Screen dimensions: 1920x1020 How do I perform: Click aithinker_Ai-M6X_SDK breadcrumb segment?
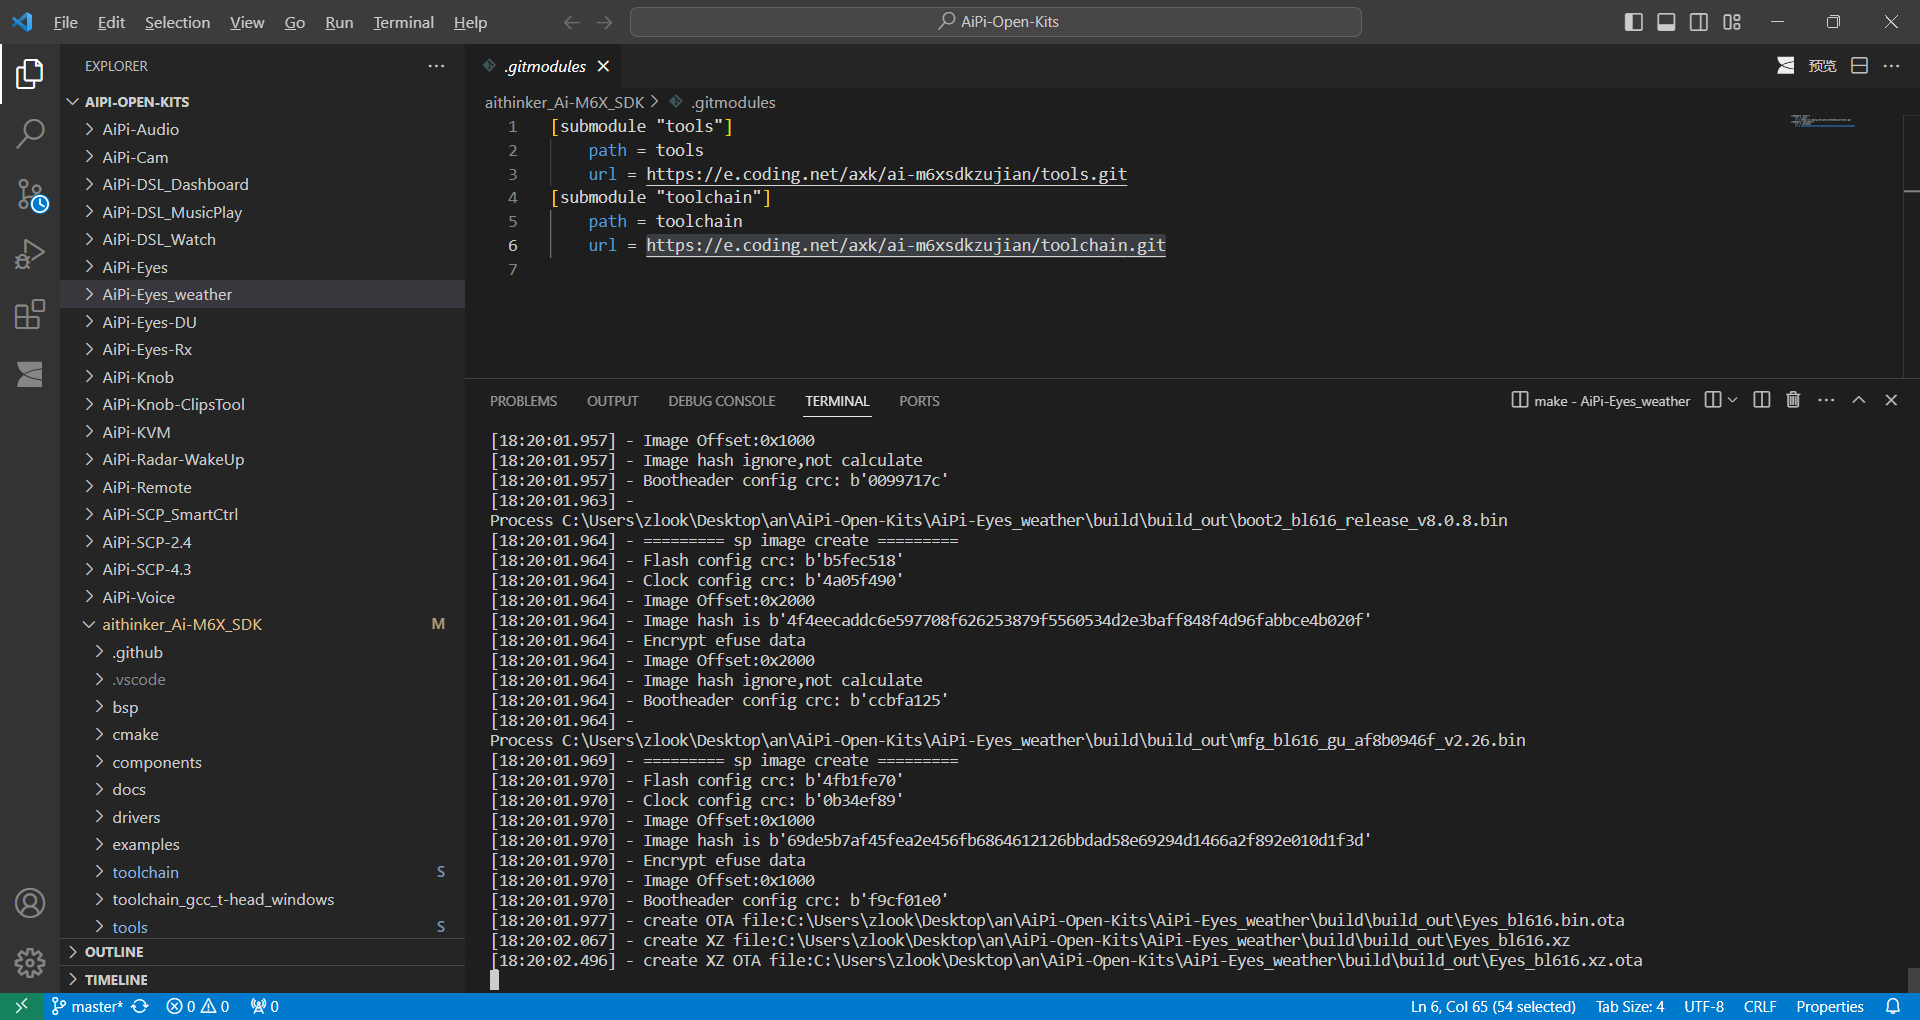(x=564, y=102)
